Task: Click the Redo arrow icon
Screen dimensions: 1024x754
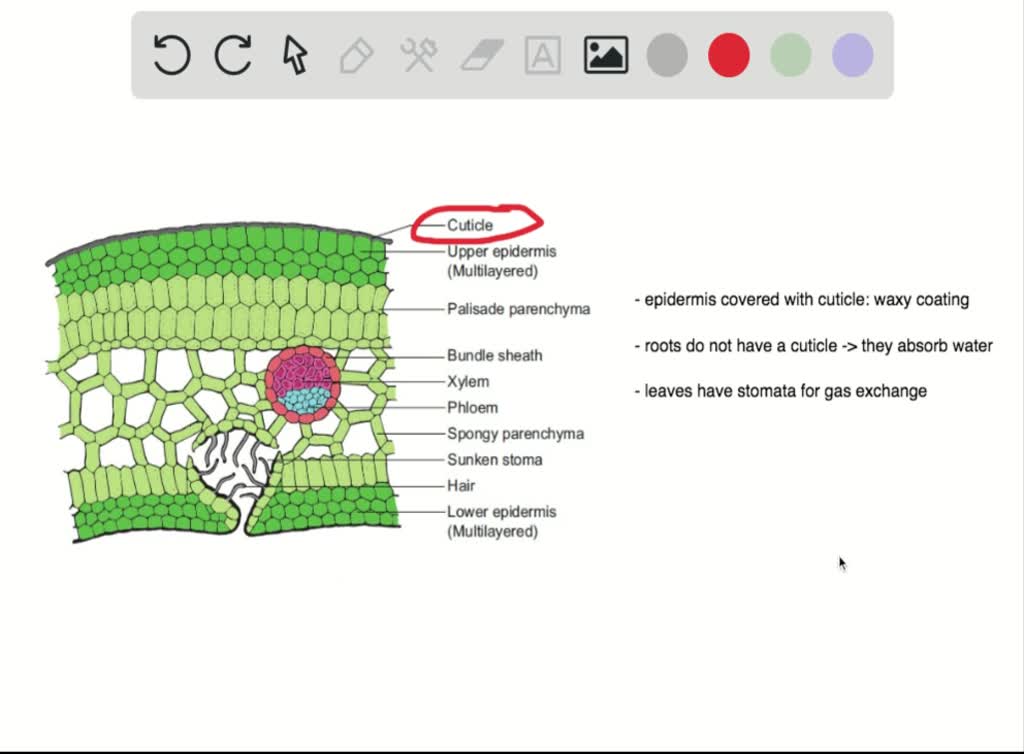Action: pos(233,55)
